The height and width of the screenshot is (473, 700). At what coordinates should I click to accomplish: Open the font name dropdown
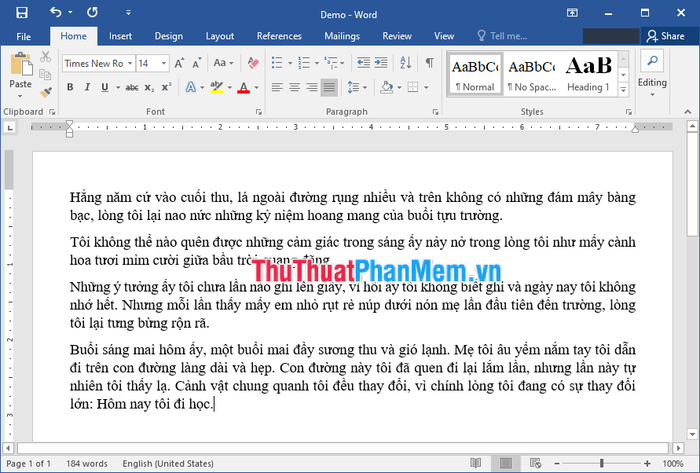click(x=128, y=63)
